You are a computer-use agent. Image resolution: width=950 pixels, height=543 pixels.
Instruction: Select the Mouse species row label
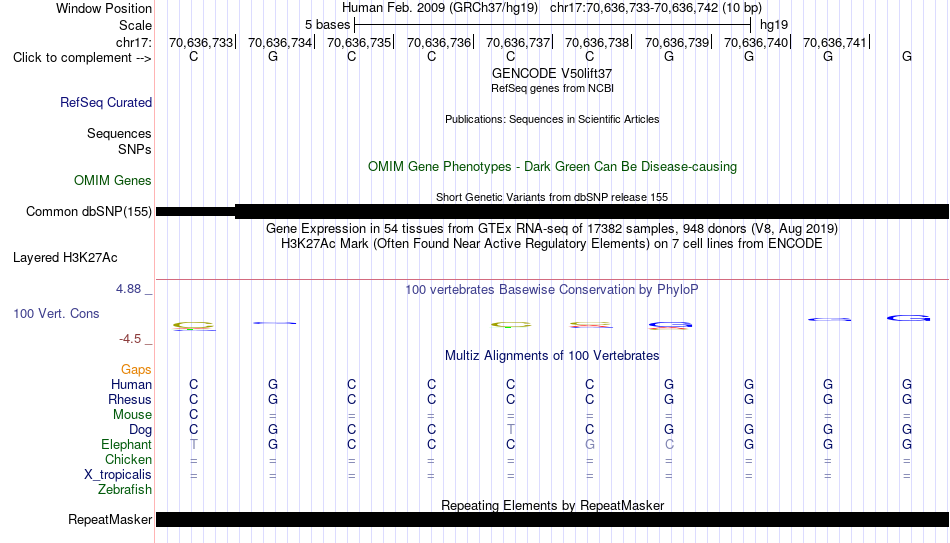point(133,415)
